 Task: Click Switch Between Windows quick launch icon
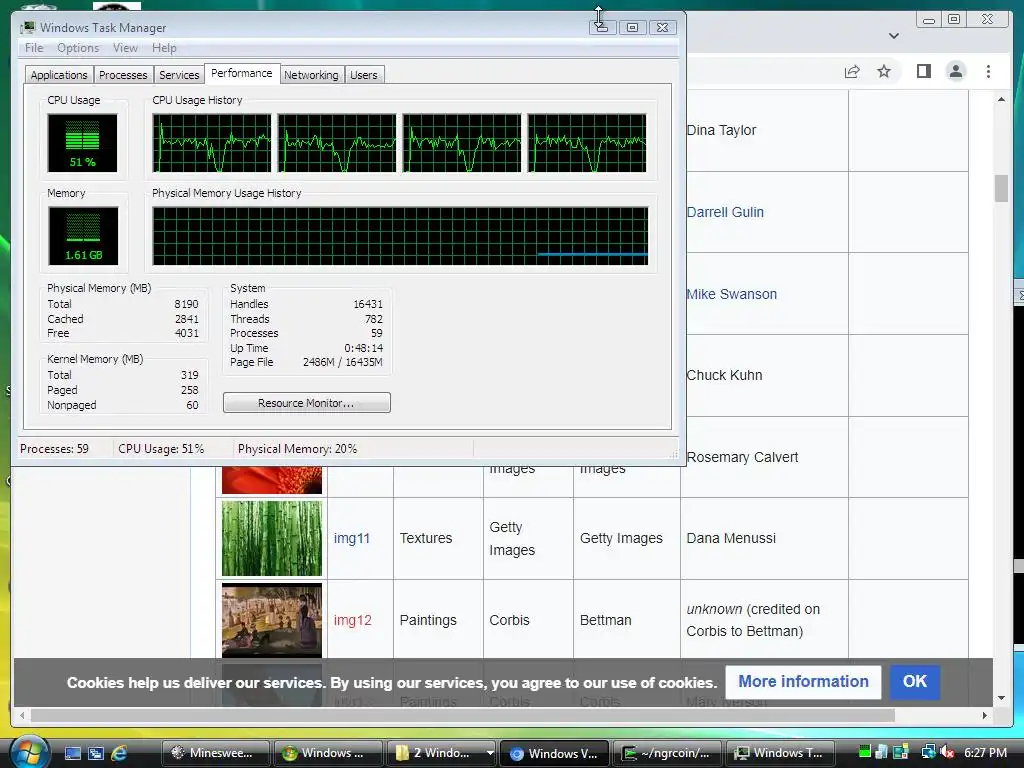96,753
